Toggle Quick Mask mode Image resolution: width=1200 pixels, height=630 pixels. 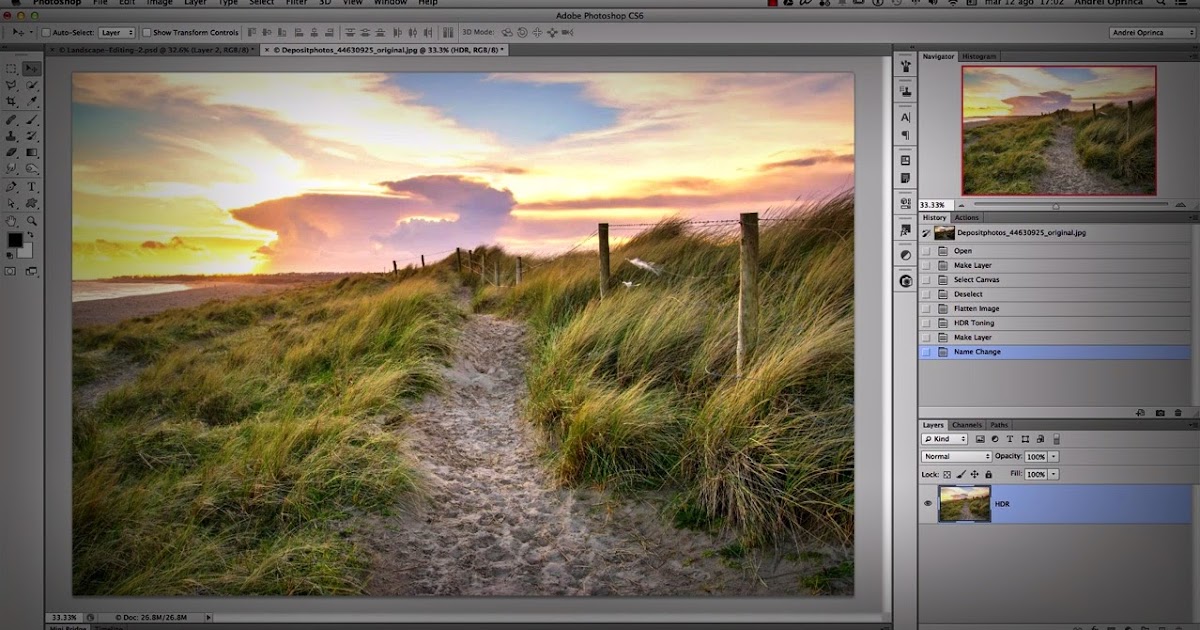[x=11, y=271]
